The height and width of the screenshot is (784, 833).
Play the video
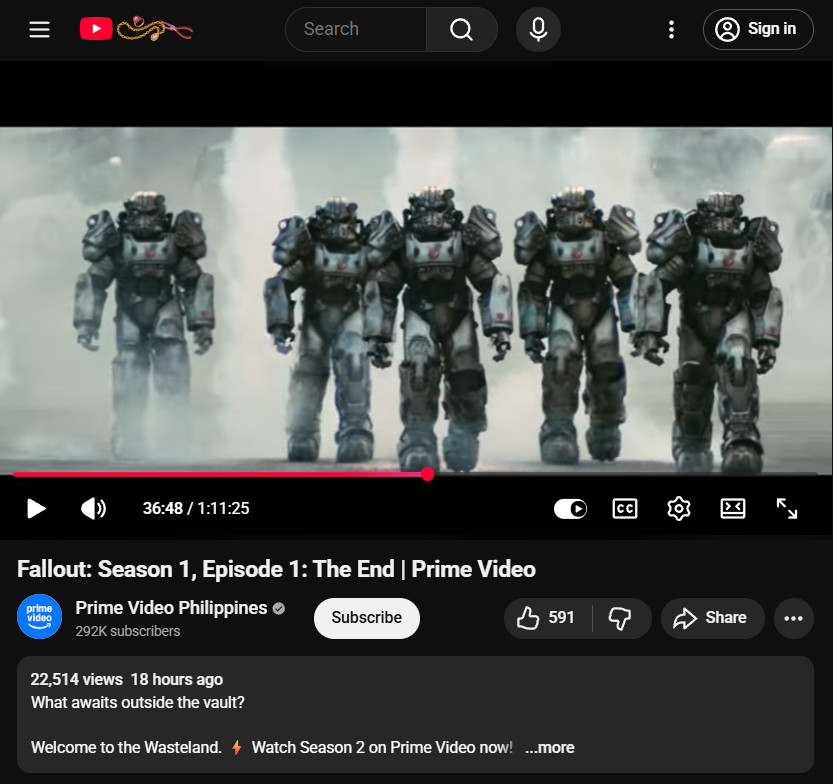click(x=36, y=508)
